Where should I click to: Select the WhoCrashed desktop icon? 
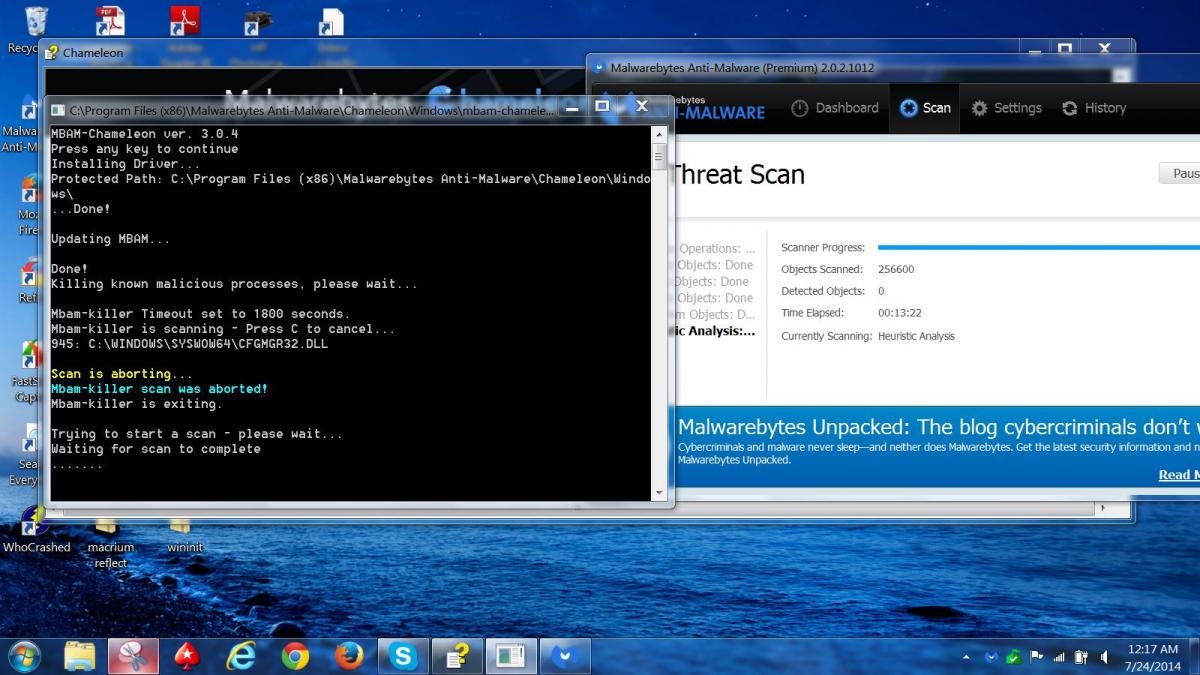point(36,530)
